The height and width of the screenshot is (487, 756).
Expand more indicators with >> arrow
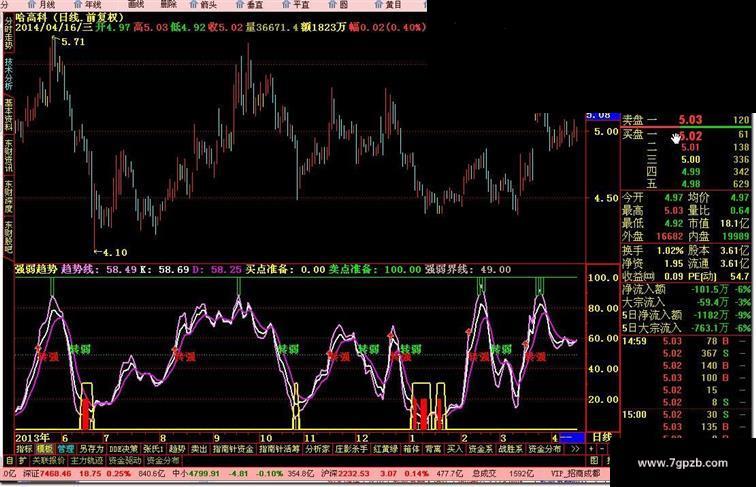tap(575, 449)
